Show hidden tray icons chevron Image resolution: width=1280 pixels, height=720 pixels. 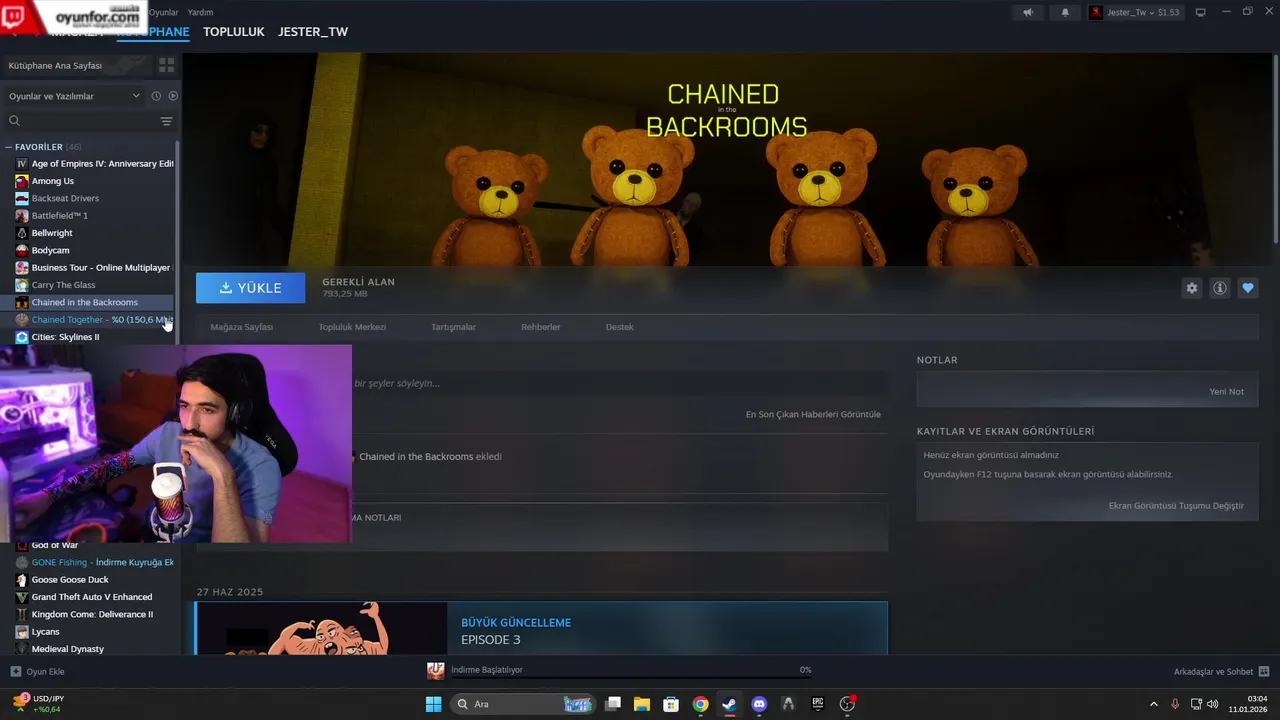click(x=1153, y=704)
